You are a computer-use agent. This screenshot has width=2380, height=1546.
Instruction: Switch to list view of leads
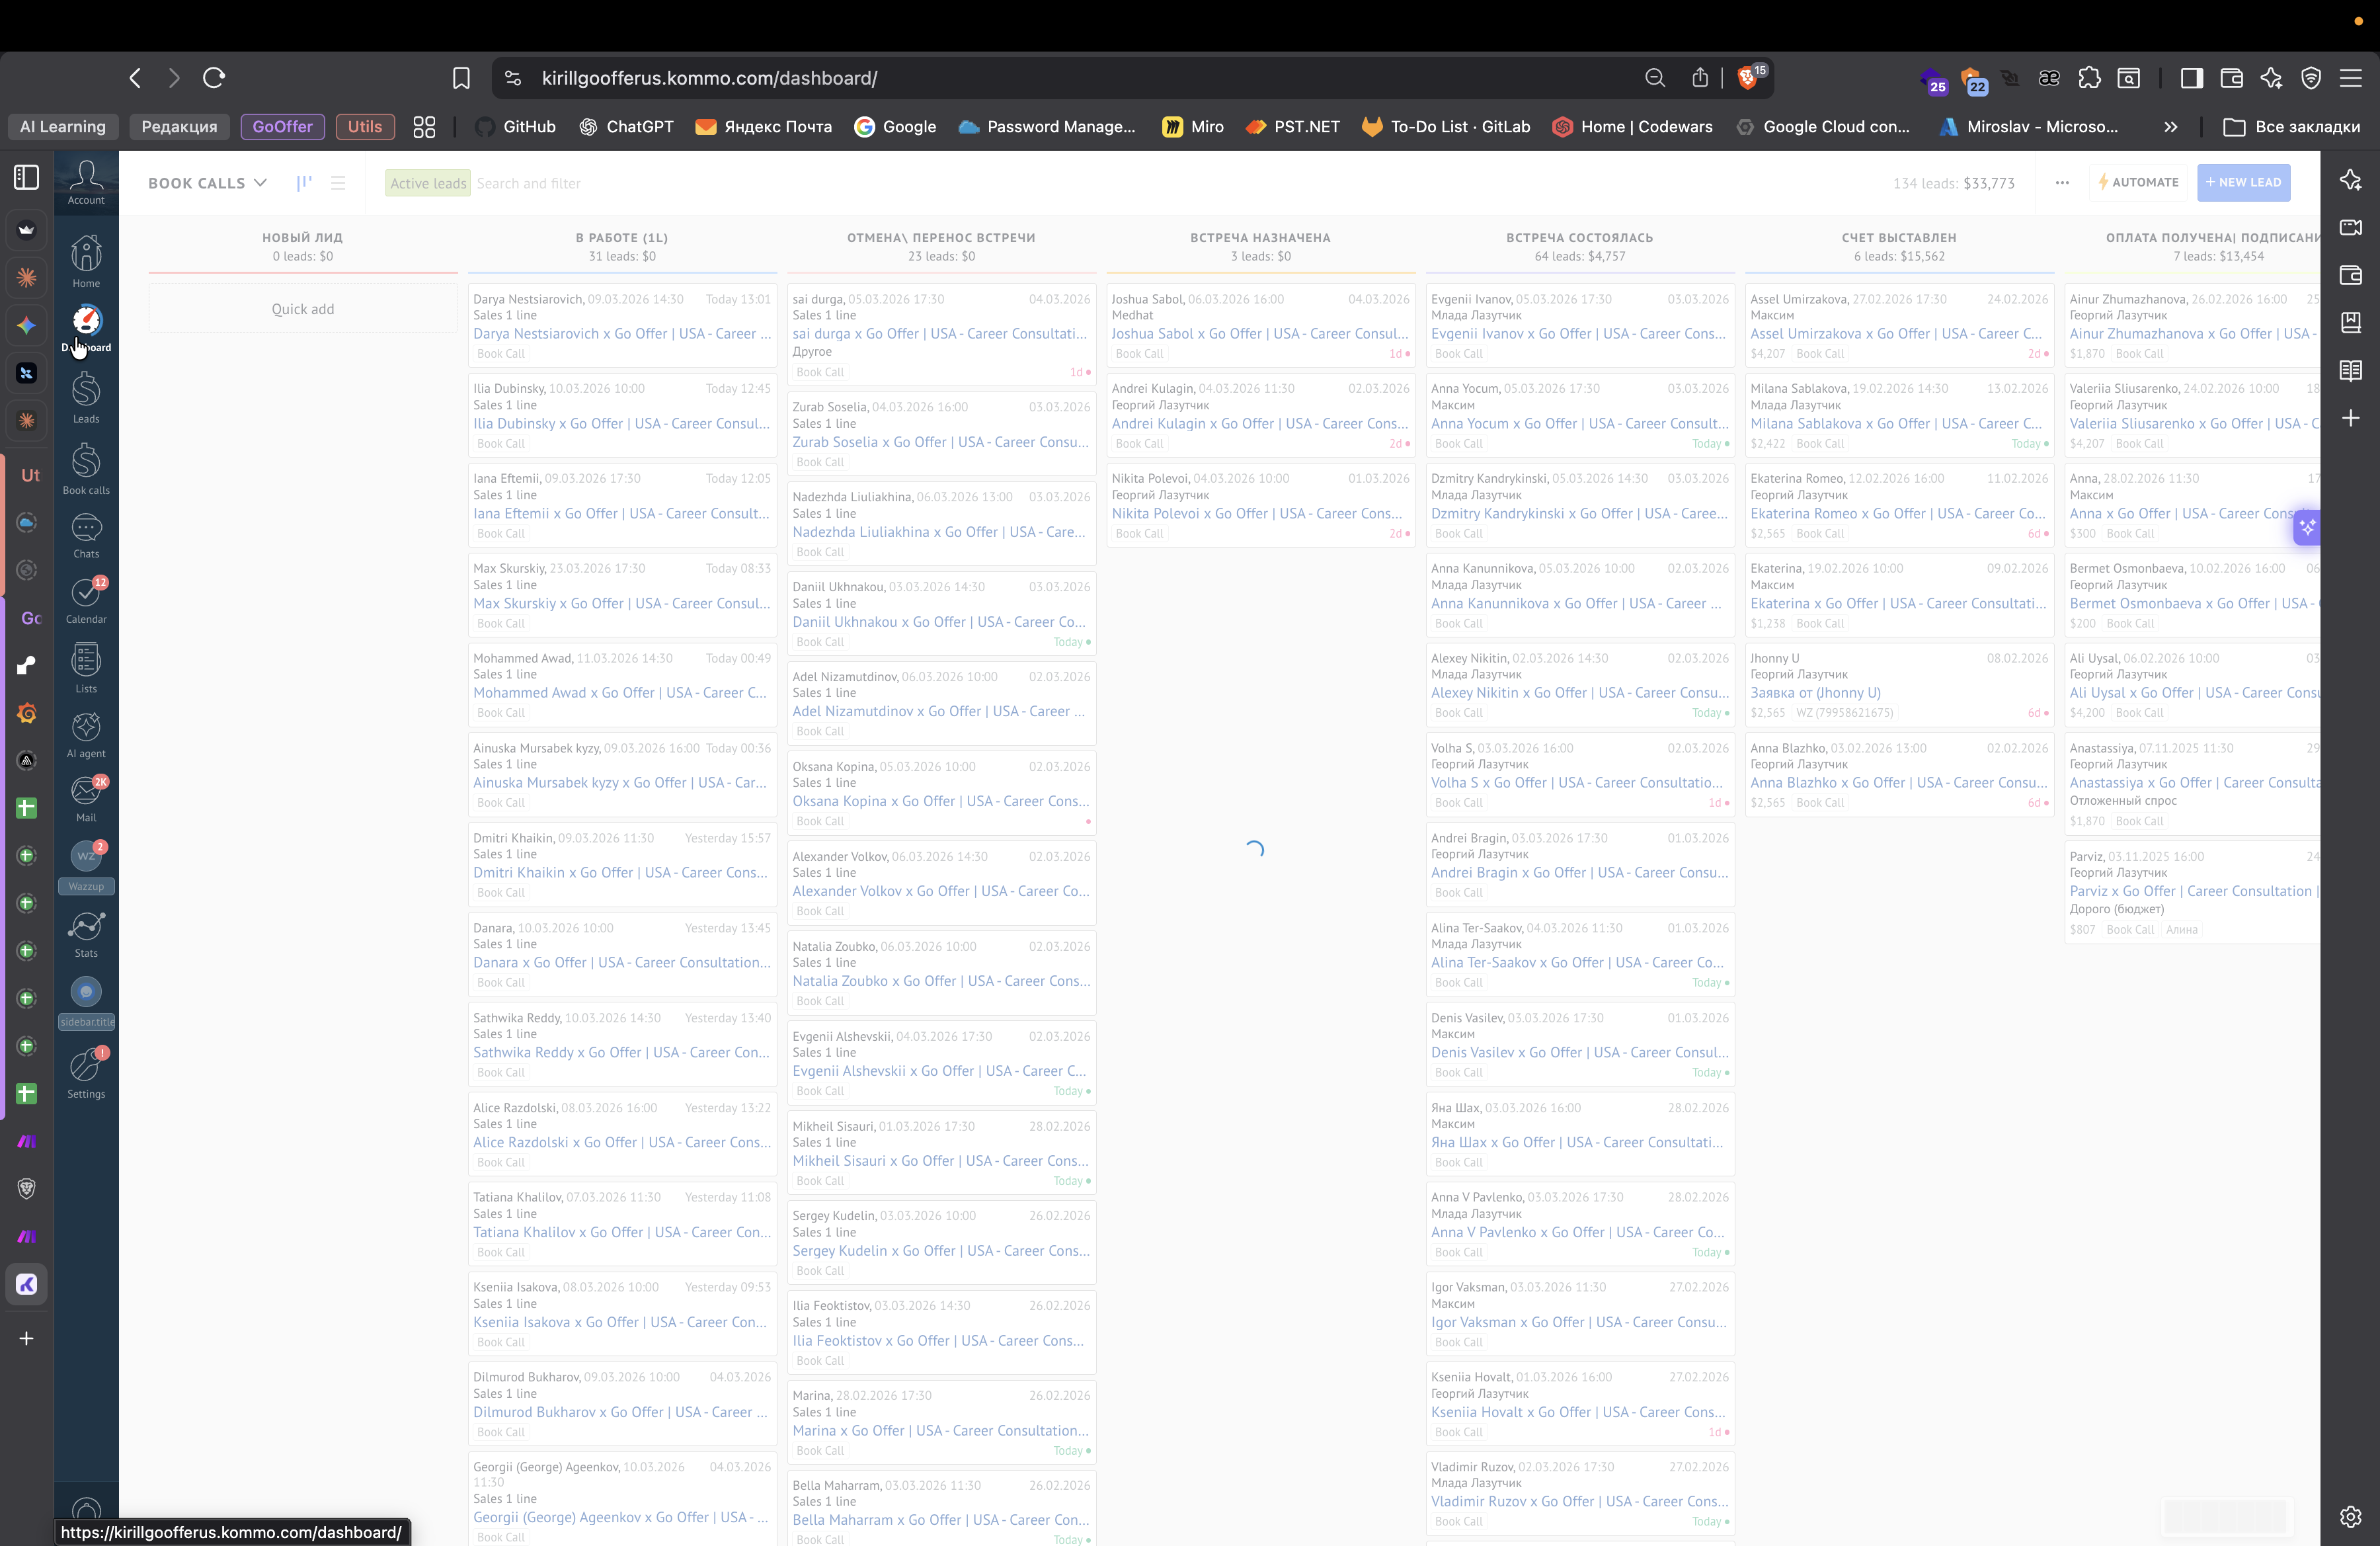pyautogui.click(x=338, y=183)
